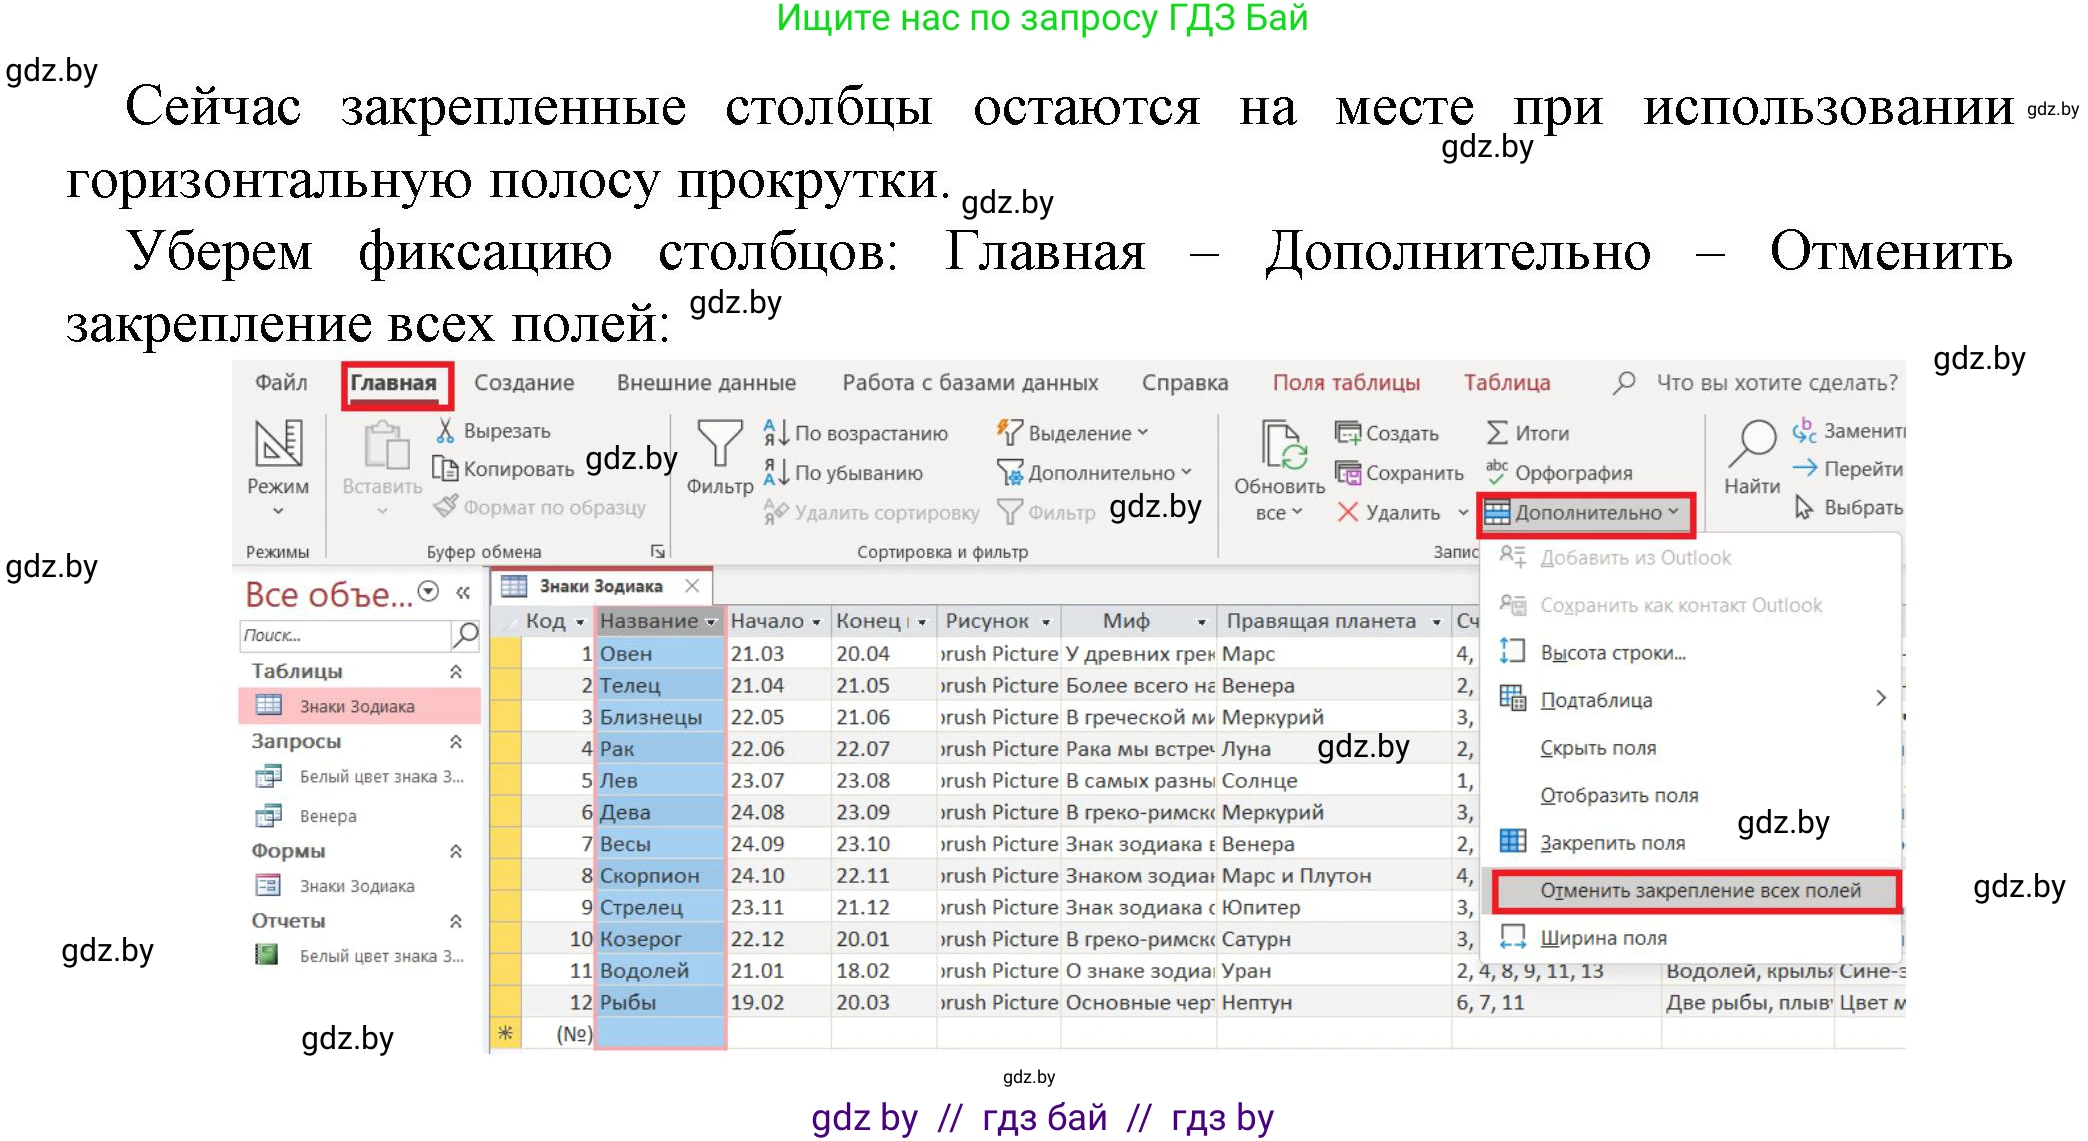Image resolution: width=2088 pixels, height=1141 pixels.
Task: Sort records descending with По убыванию
Action: click(849, 472)
